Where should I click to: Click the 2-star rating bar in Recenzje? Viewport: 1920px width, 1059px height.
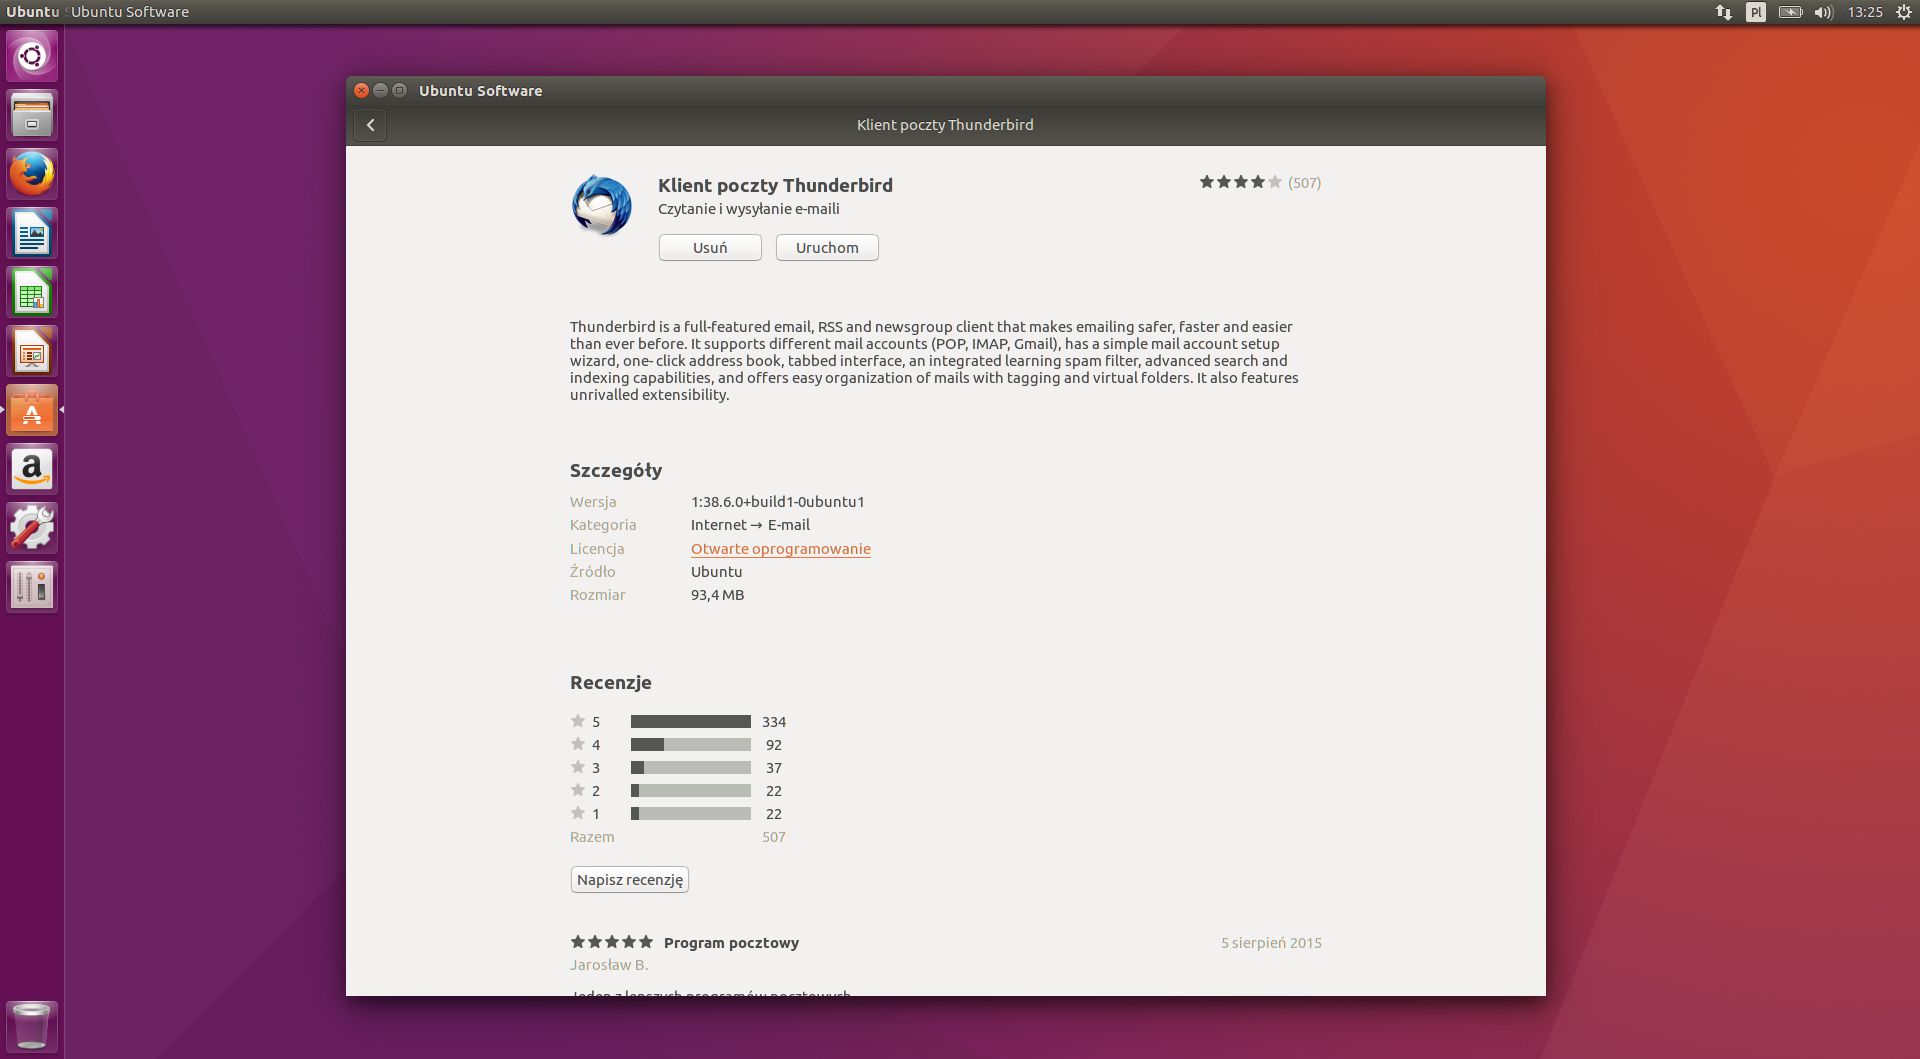click(691, 791)
